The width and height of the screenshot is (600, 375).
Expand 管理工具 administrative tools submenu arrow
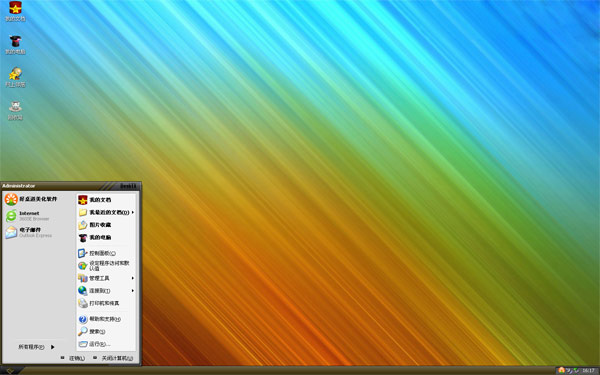(133, 278)
